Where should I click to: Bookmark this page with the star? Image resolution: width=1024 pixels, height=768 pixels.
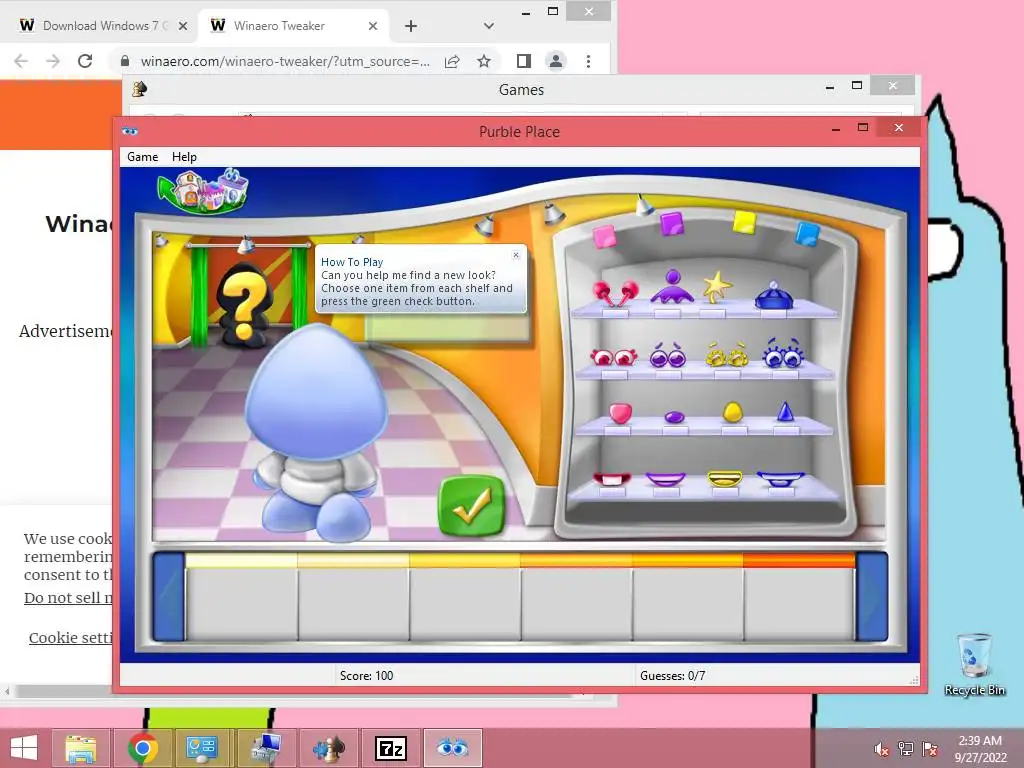(x=484, y=61)
